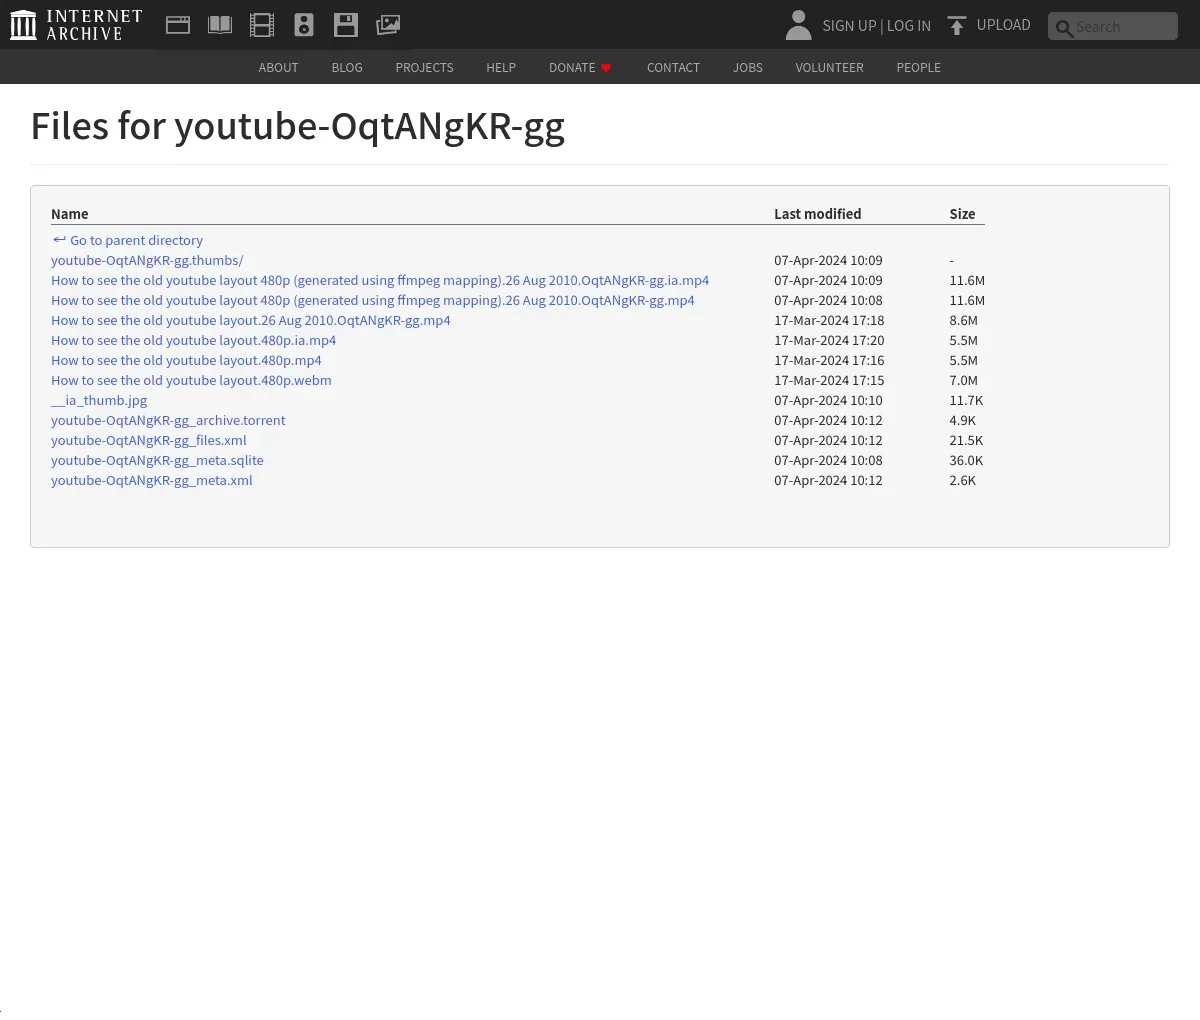This screenshot has width=1200, height=1020.
Task: Open old youtube layout.26 Aug 2010 mp4
Action: coord(251,320)
